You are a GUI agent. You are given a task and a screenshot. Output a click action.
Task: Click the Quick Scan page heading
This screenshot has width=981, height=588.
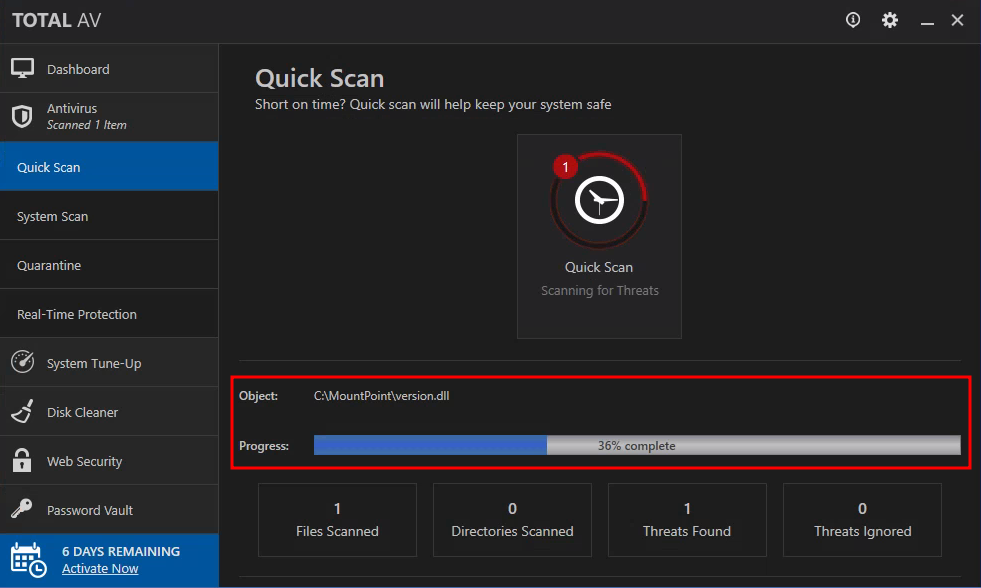click(320, 78)
